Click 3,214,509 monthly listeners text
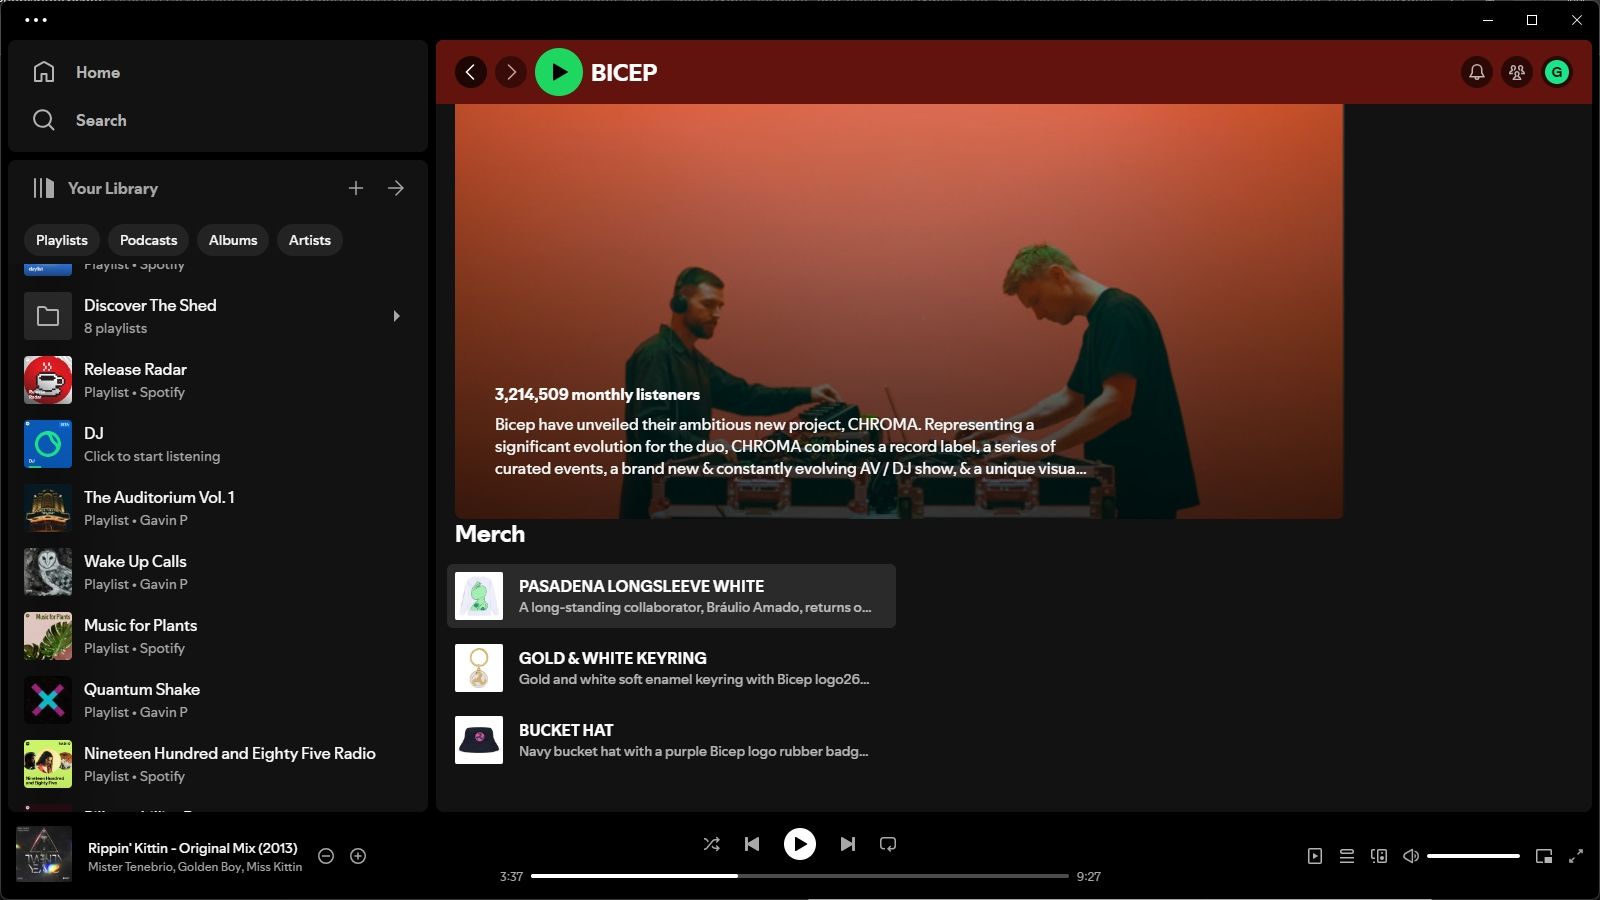 tap(597, 394)
